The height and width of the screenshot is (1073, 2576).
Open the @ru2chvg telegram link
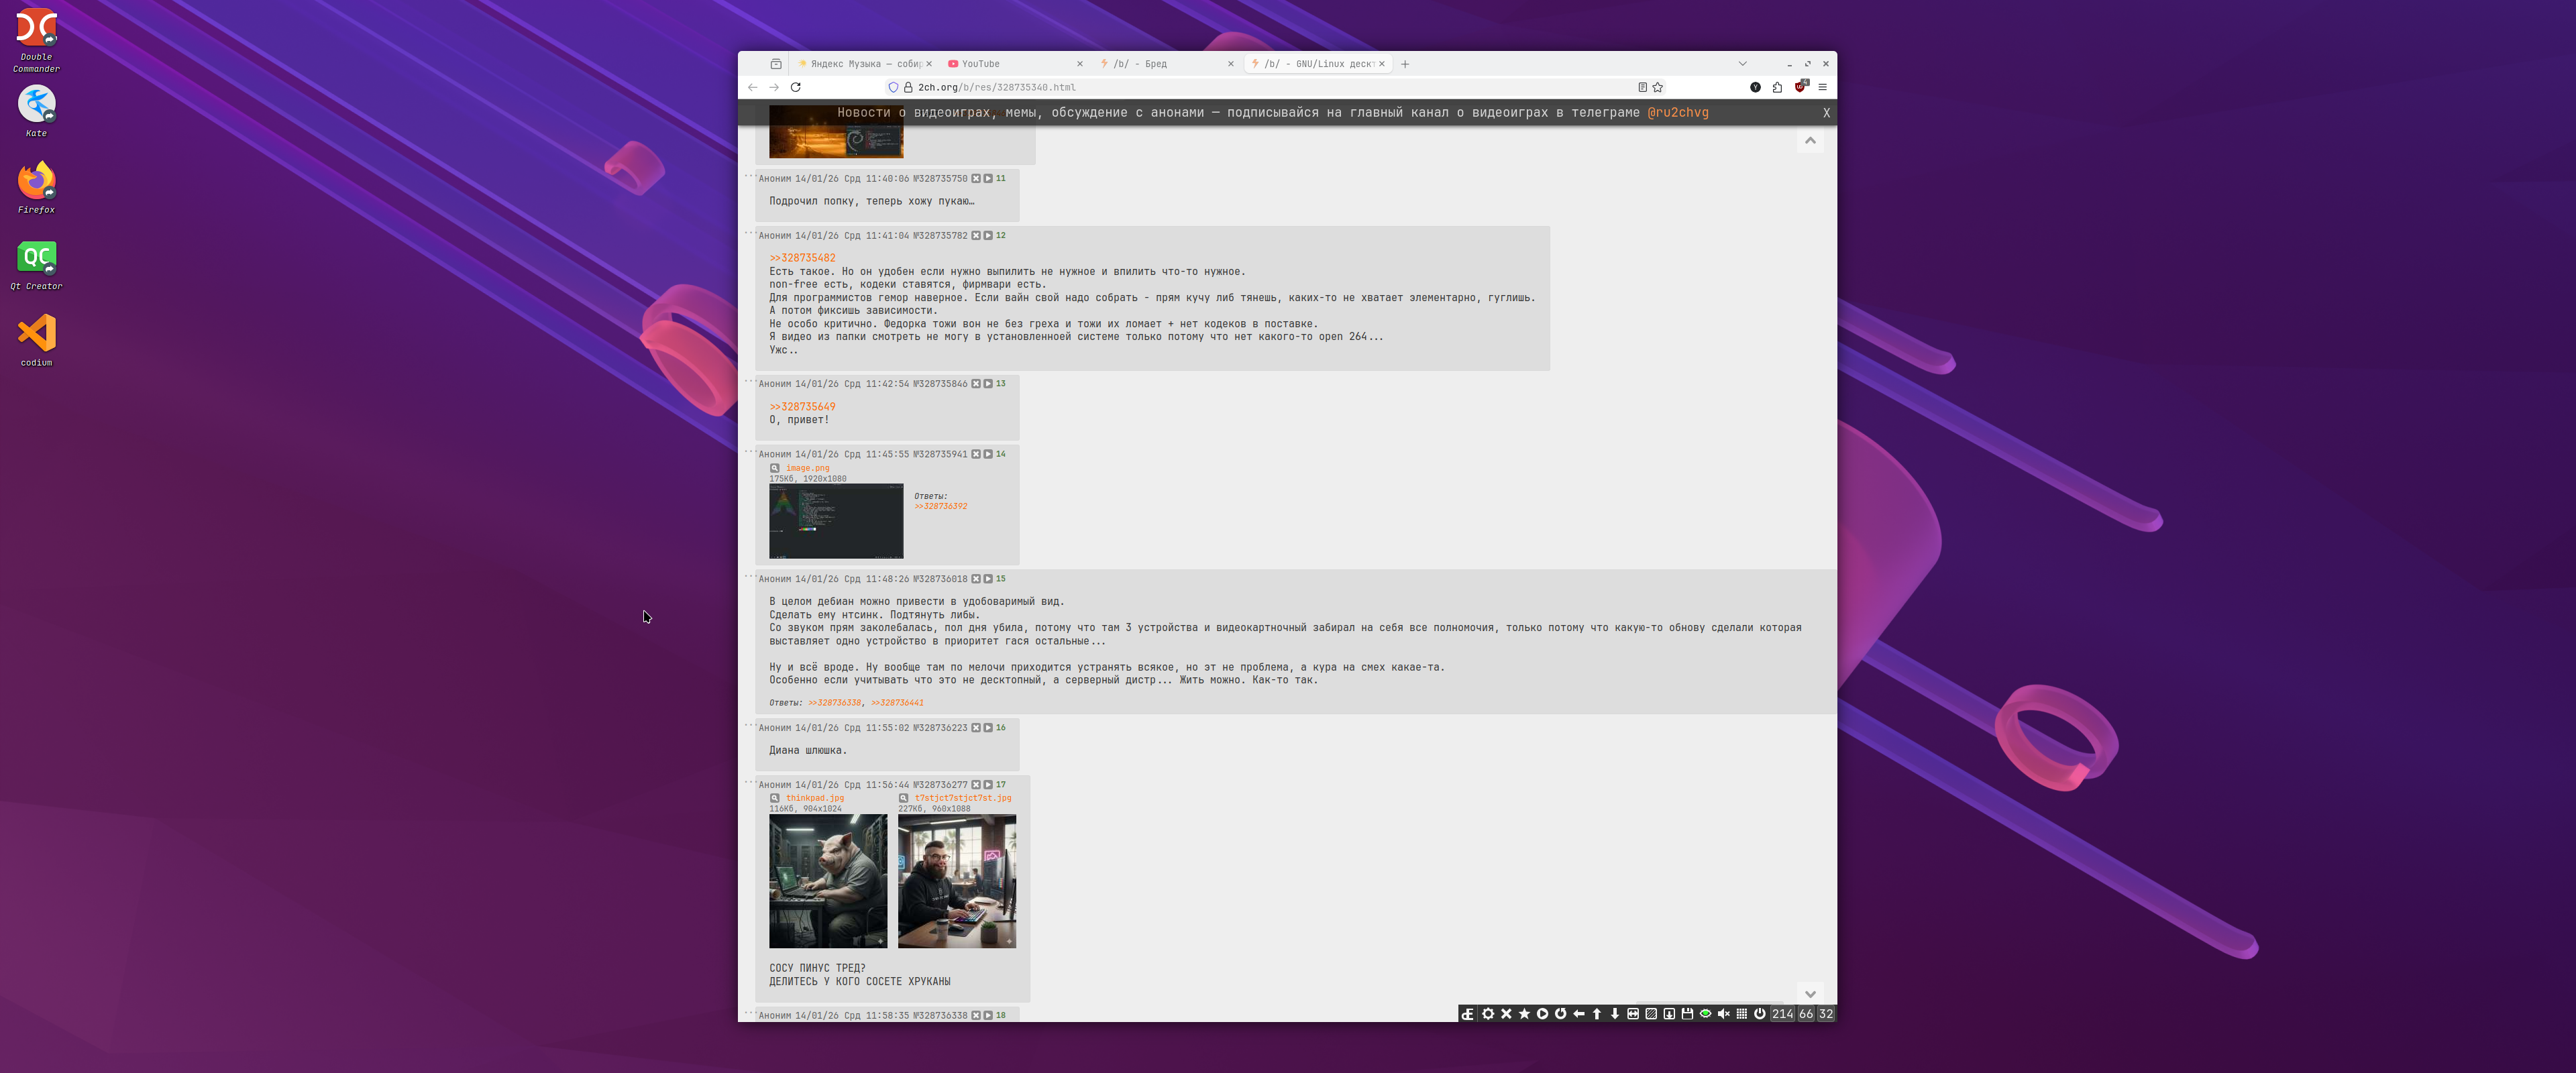pos(1677,112)
